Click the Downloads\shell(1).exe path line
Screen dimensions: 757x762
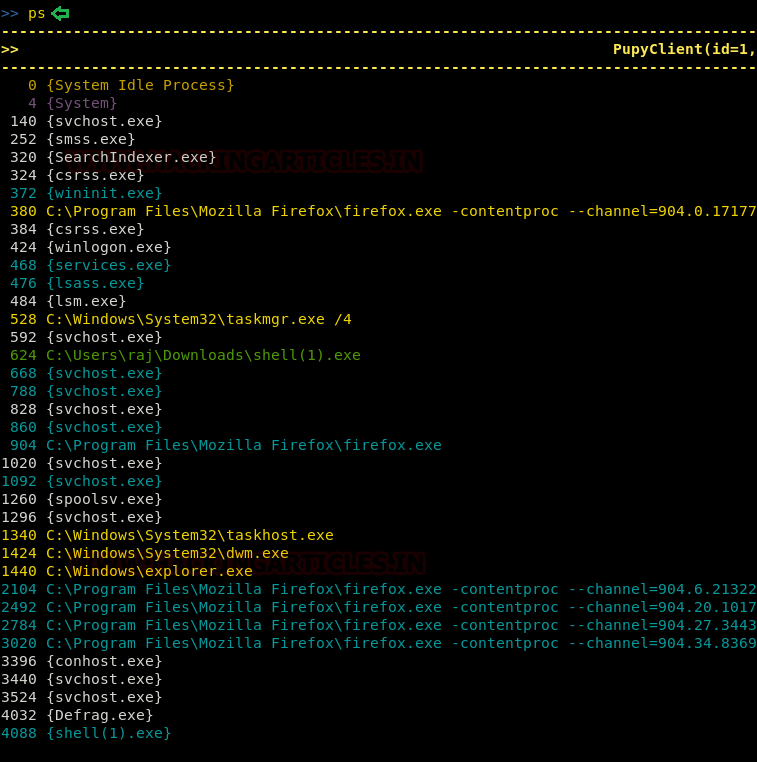coord(203,355)
